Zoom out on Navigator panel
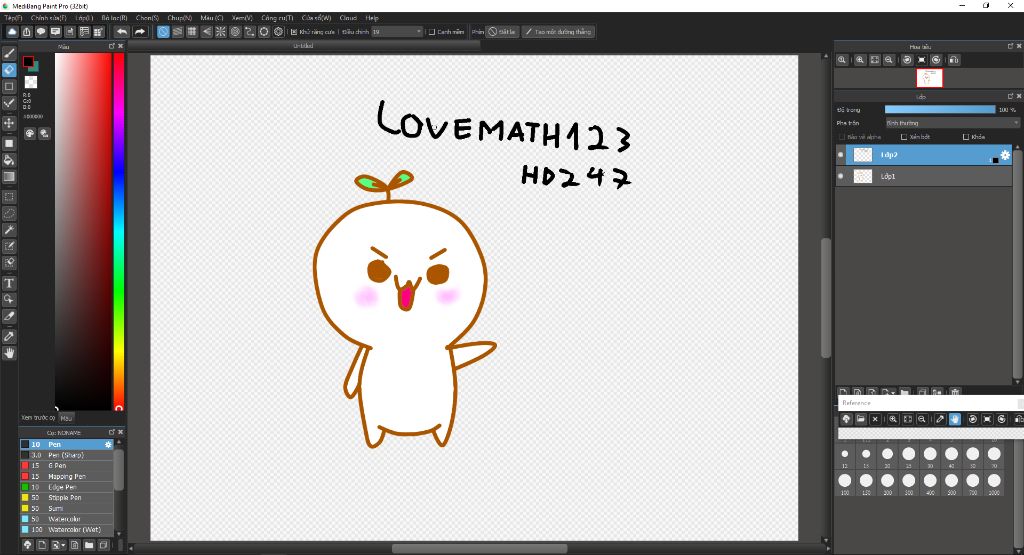Screen dimensions: 1024x555 point(889,59)
